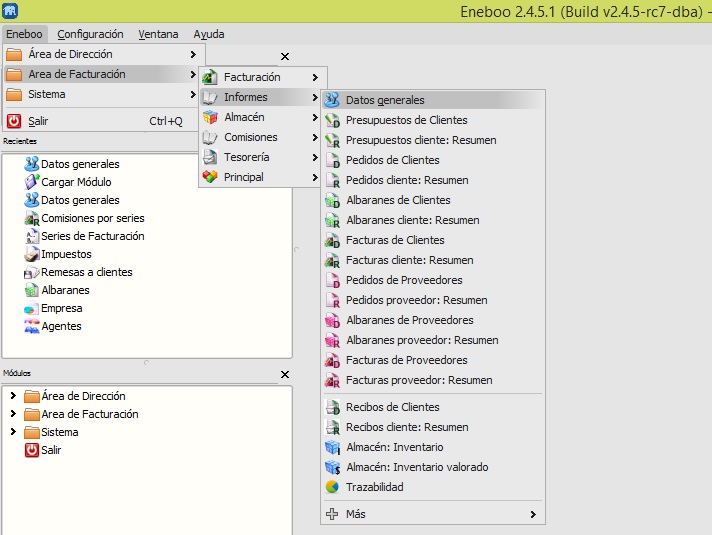Click Datos generales icon in Informes submenu
This screenshot has width=712, height=535.
coord(332,100)
